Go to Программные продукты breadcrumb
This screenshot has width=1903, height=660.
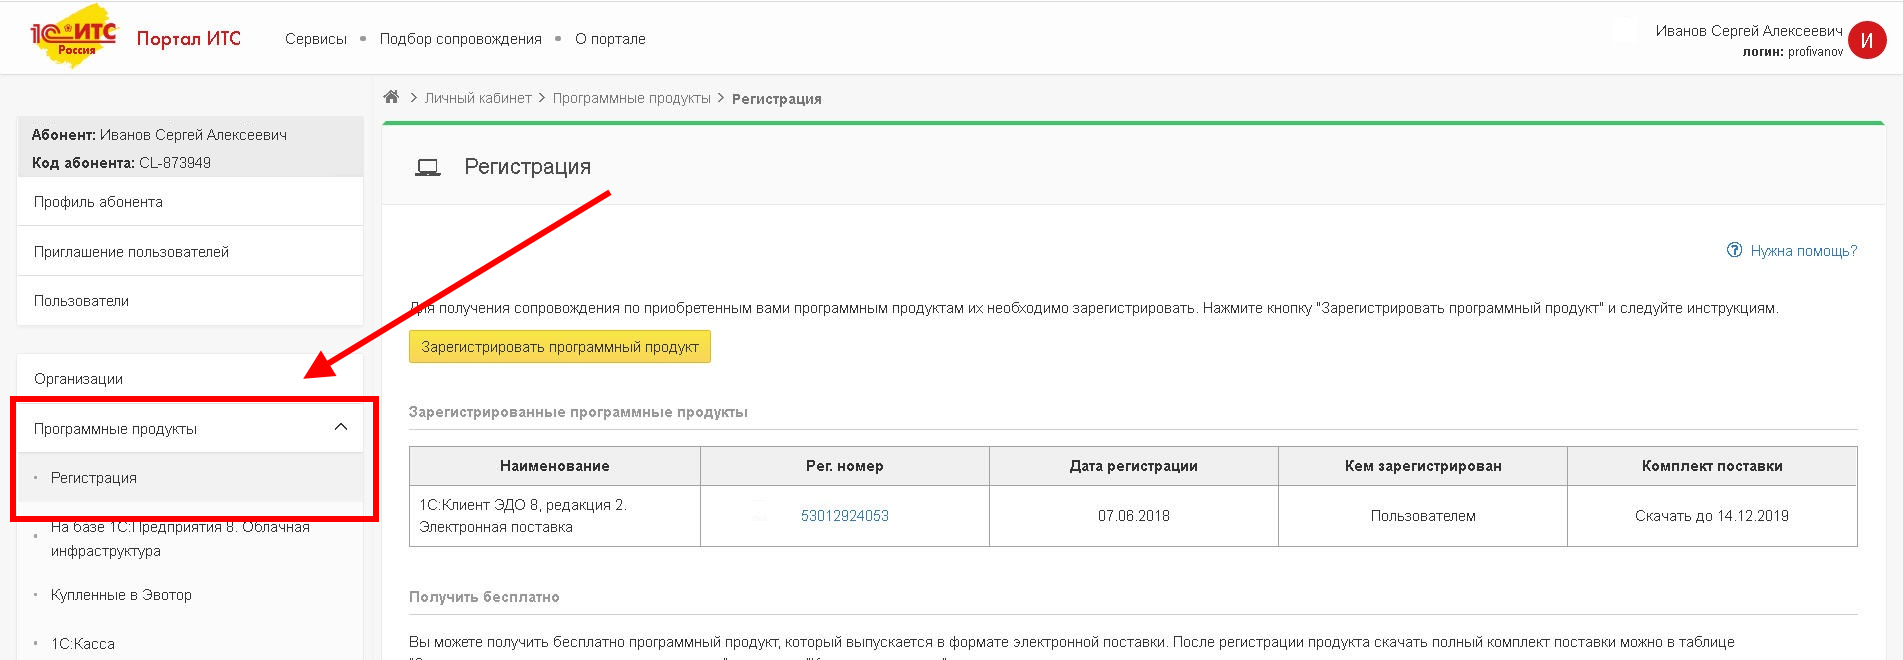pos(631,98)
